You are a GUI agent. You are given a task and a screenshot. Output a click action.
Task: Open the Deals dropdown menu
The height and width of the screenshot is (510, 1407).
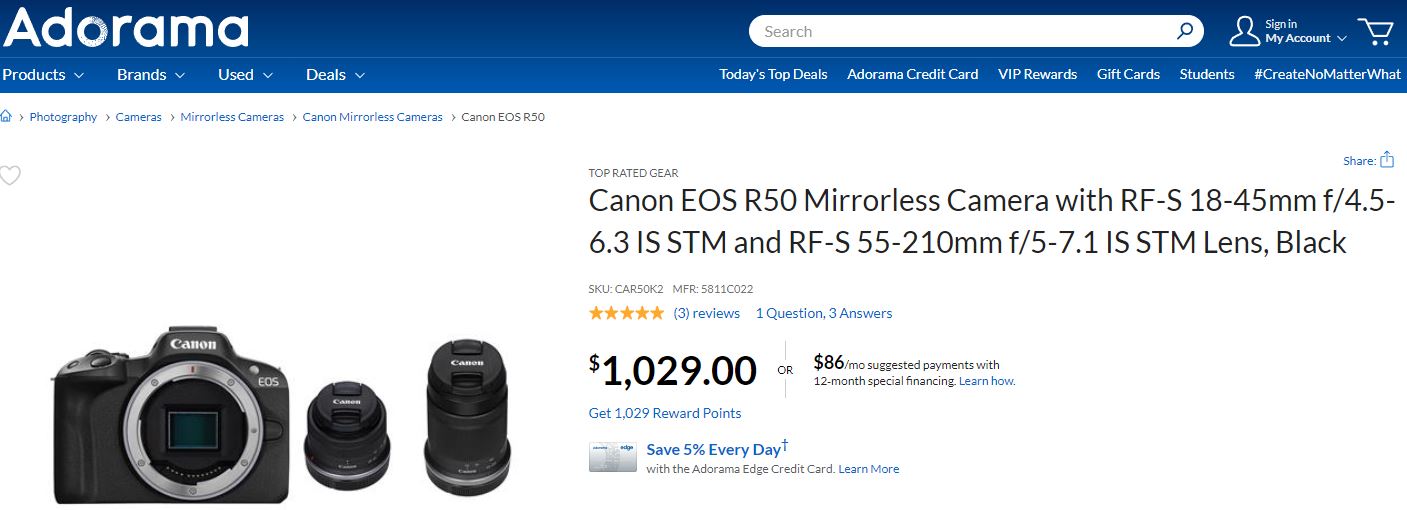coord(335,75)
